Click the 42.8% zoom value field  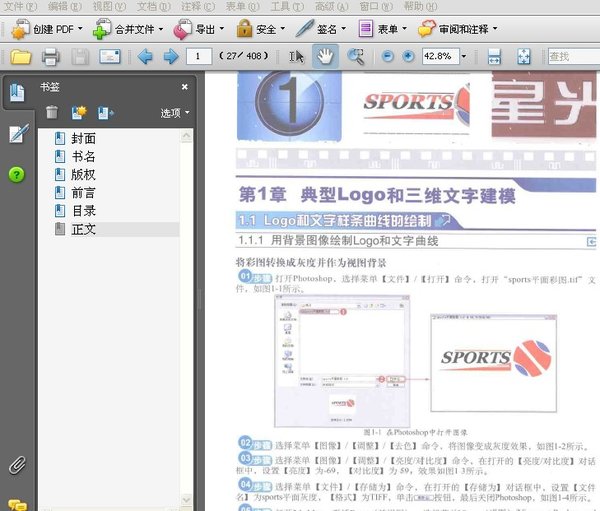(440, 56)
